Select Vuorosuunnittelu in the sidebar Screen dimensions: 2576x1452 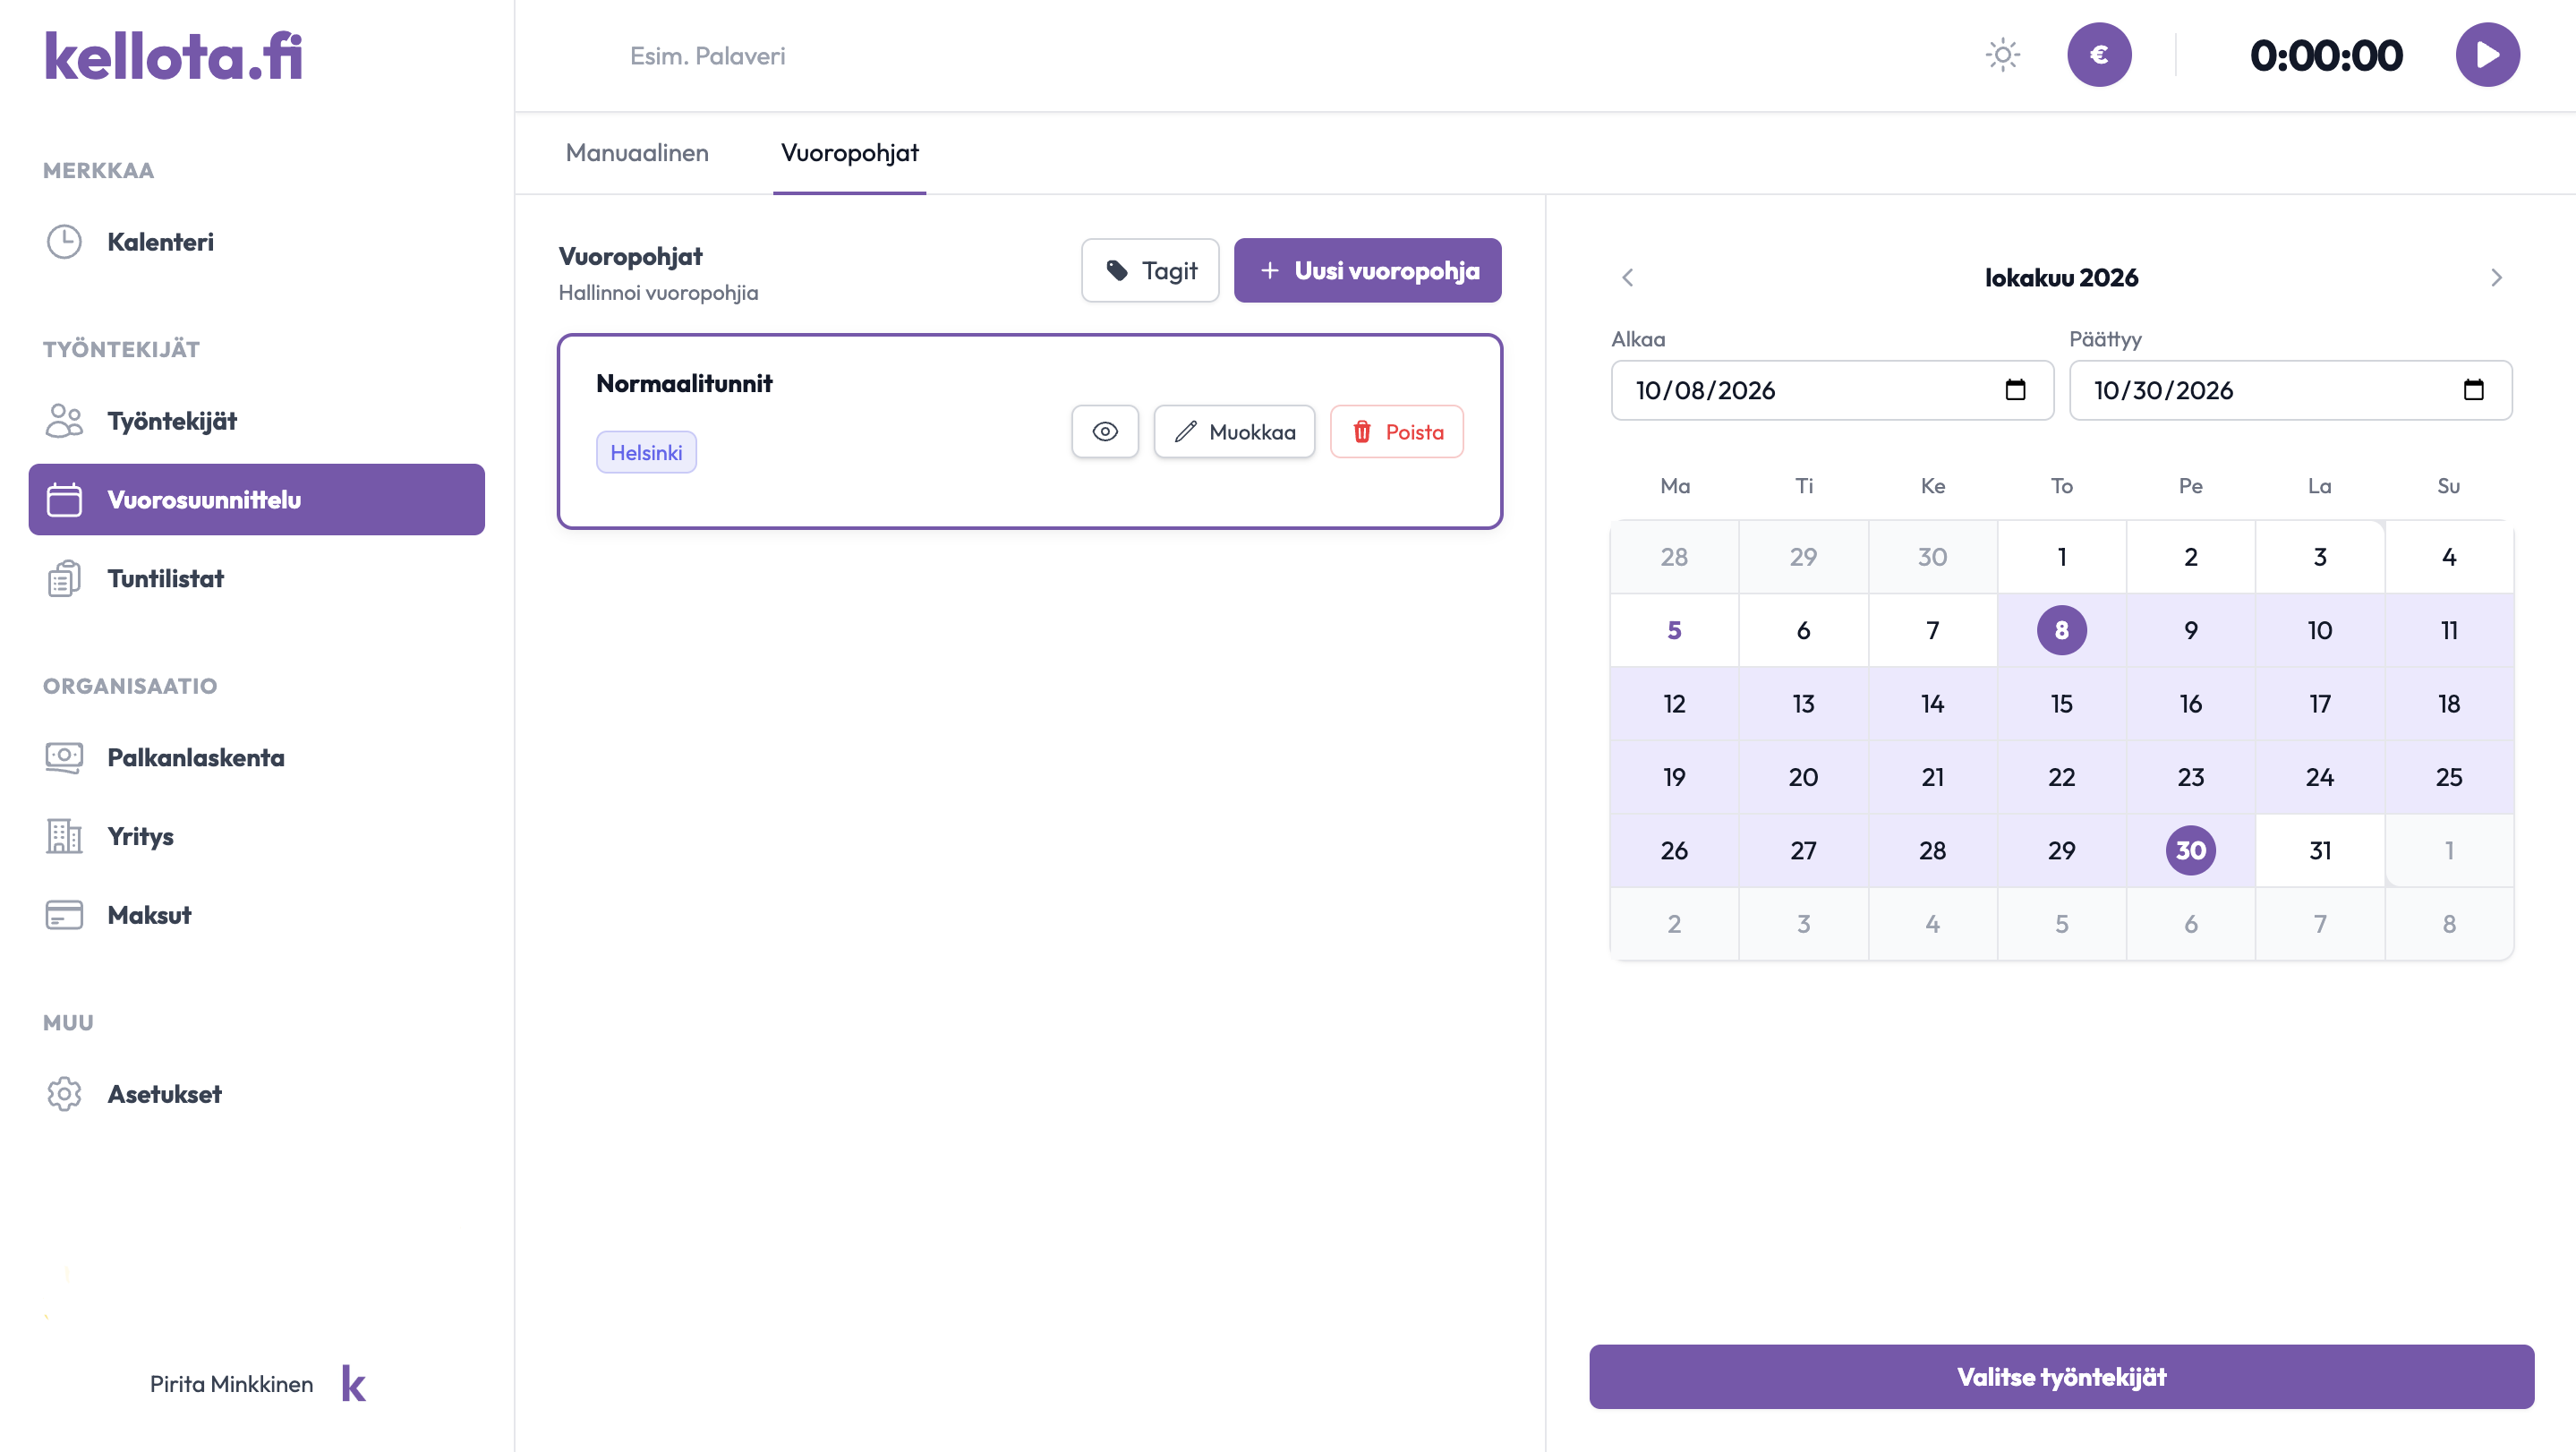click(x=257, y=500)
